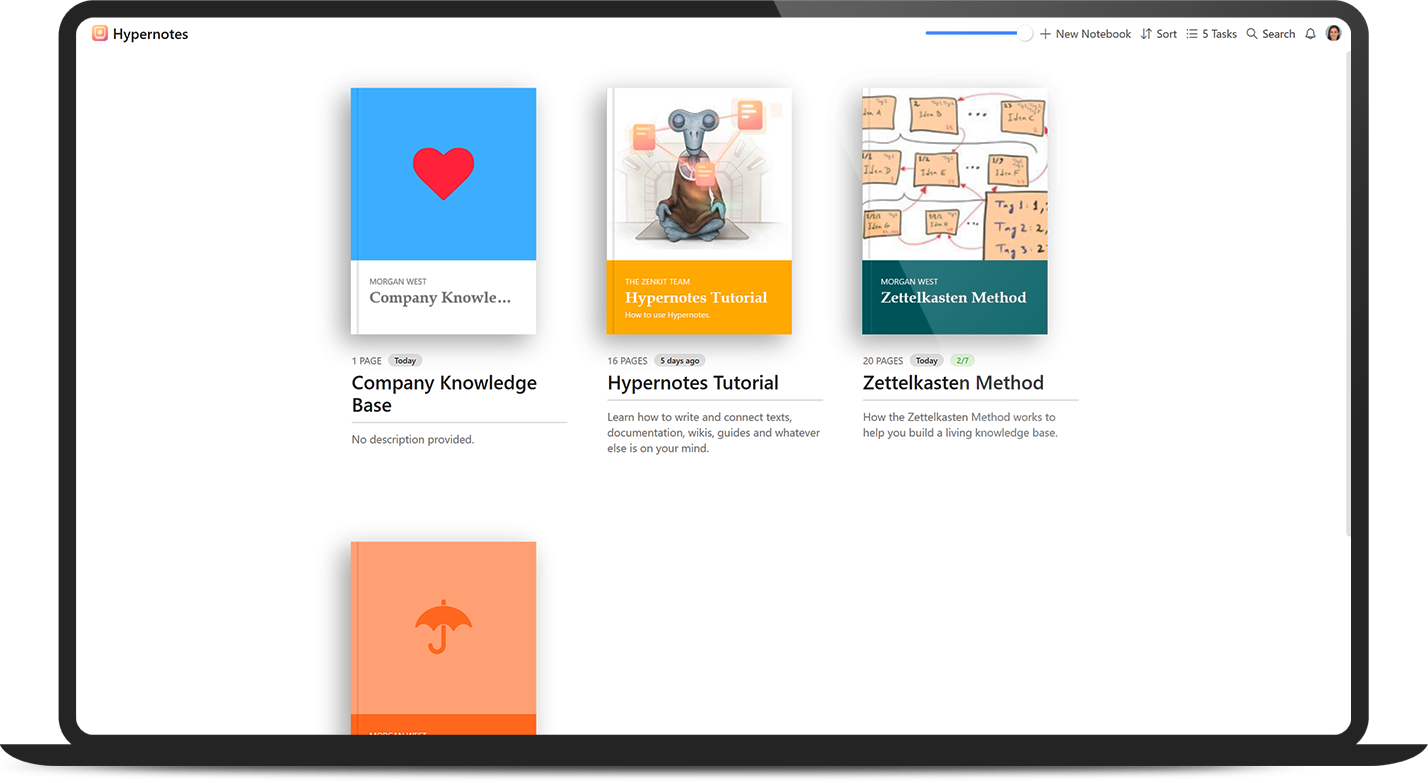Screen dimensions: 1428x783
Task: Click the Hypernotes app title
Action: (x=150, y=34)
